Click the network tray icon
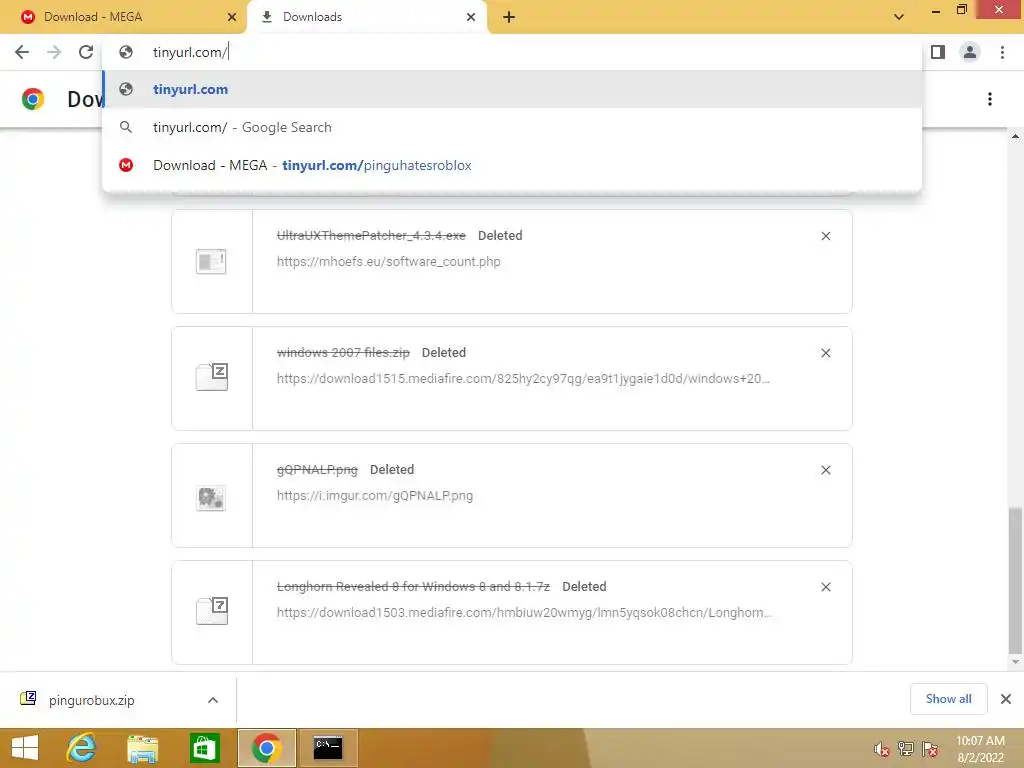Screen dimensions: 1024x768 point(906,749)
